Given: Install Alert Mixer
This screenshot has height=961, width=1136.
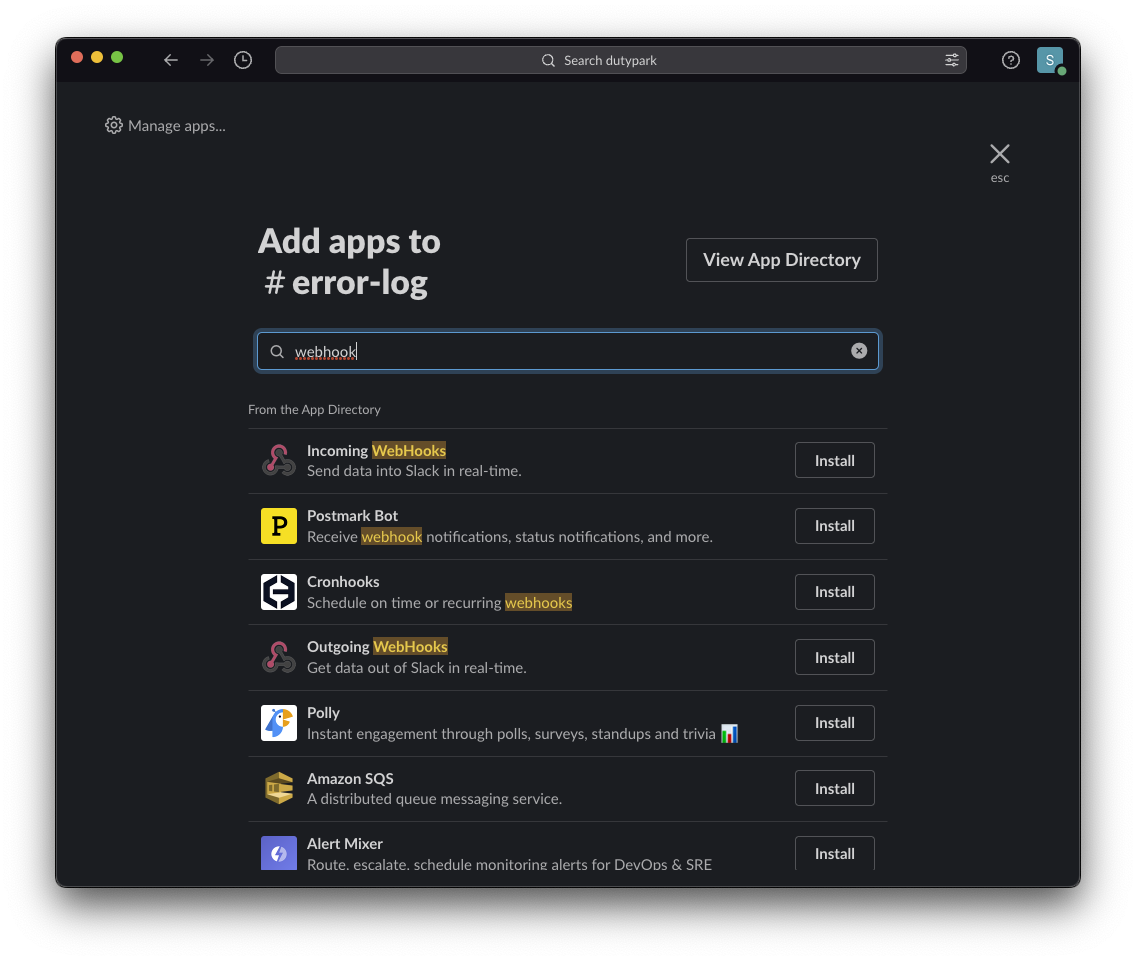Looking at the screenshot, I should coord(835,853).
